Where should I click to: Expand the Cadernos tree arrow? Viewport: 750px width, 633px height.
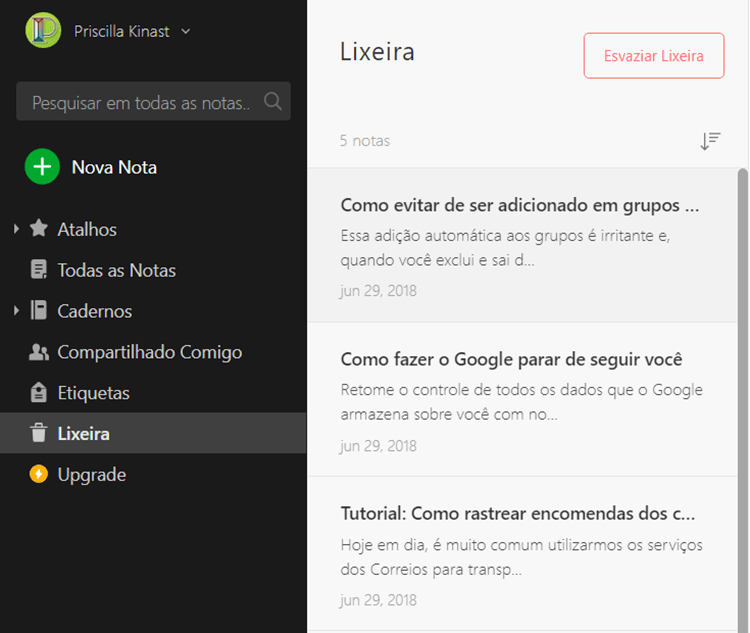[16, 312]
